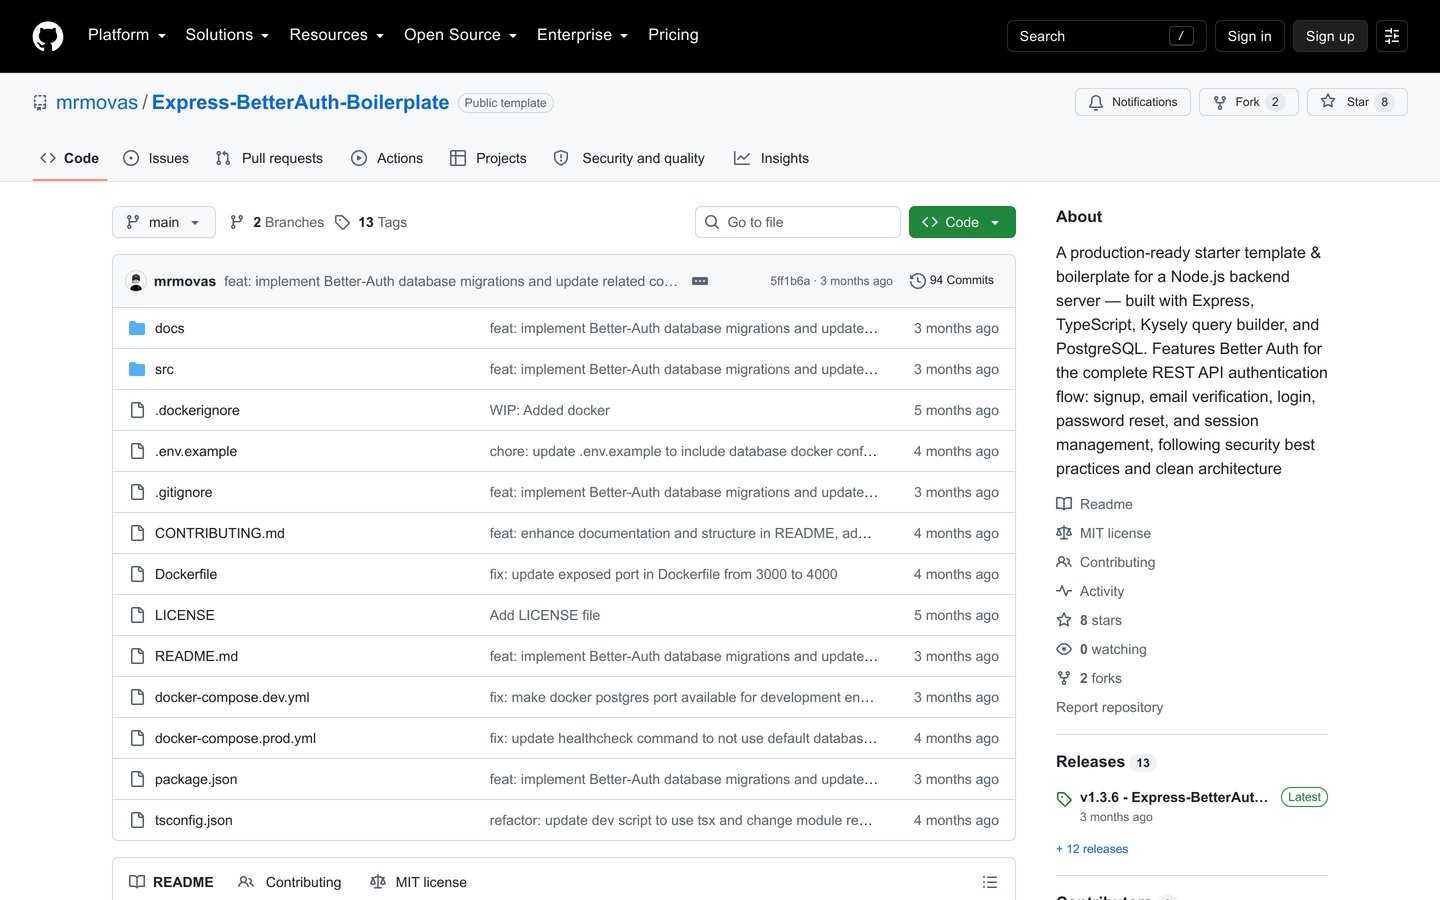Open the Insights tab
1440x900 pixels.
pyautogui.click(x=771, y=158)
